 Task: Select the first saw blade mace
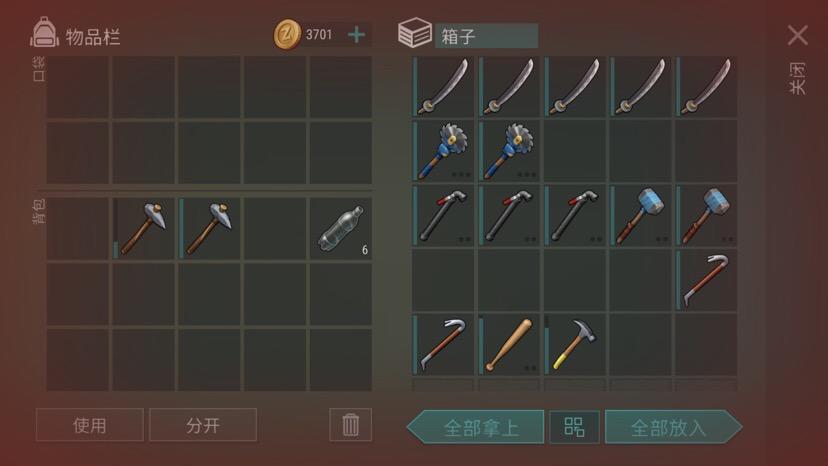[x=443, y=152]
